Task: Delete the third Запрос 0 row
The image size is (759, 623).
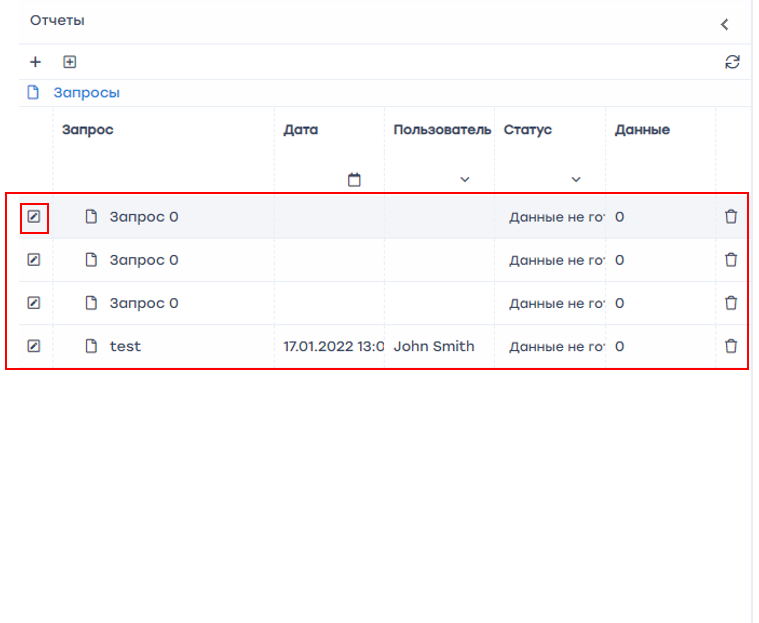Action: [731, 303]
